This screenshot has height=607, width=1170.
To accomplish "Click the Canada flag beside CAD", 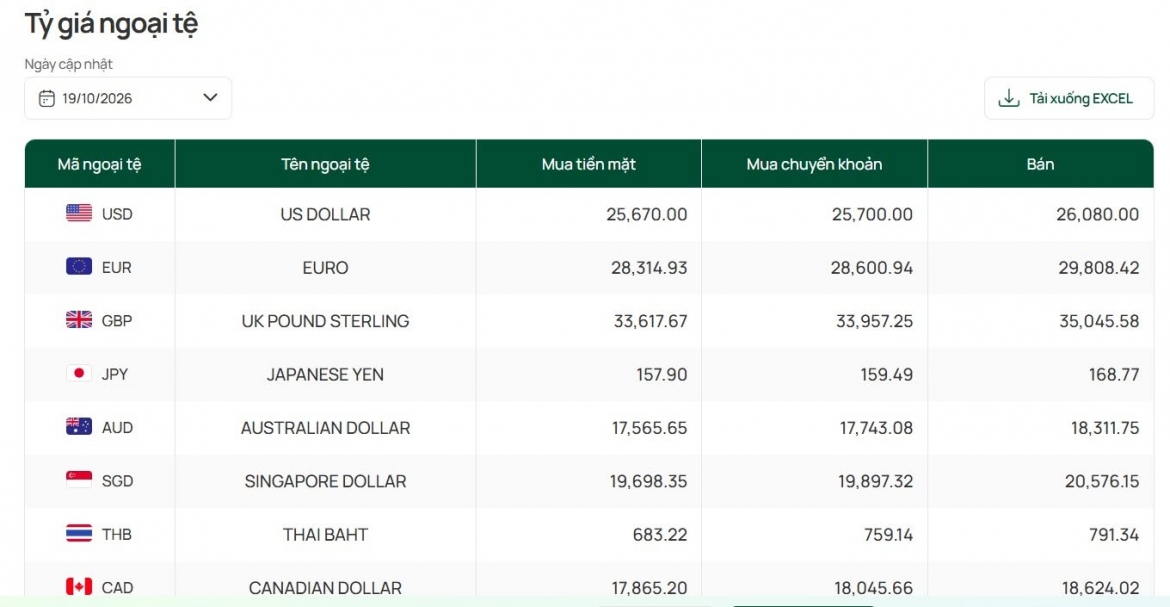I will [79, 587].
